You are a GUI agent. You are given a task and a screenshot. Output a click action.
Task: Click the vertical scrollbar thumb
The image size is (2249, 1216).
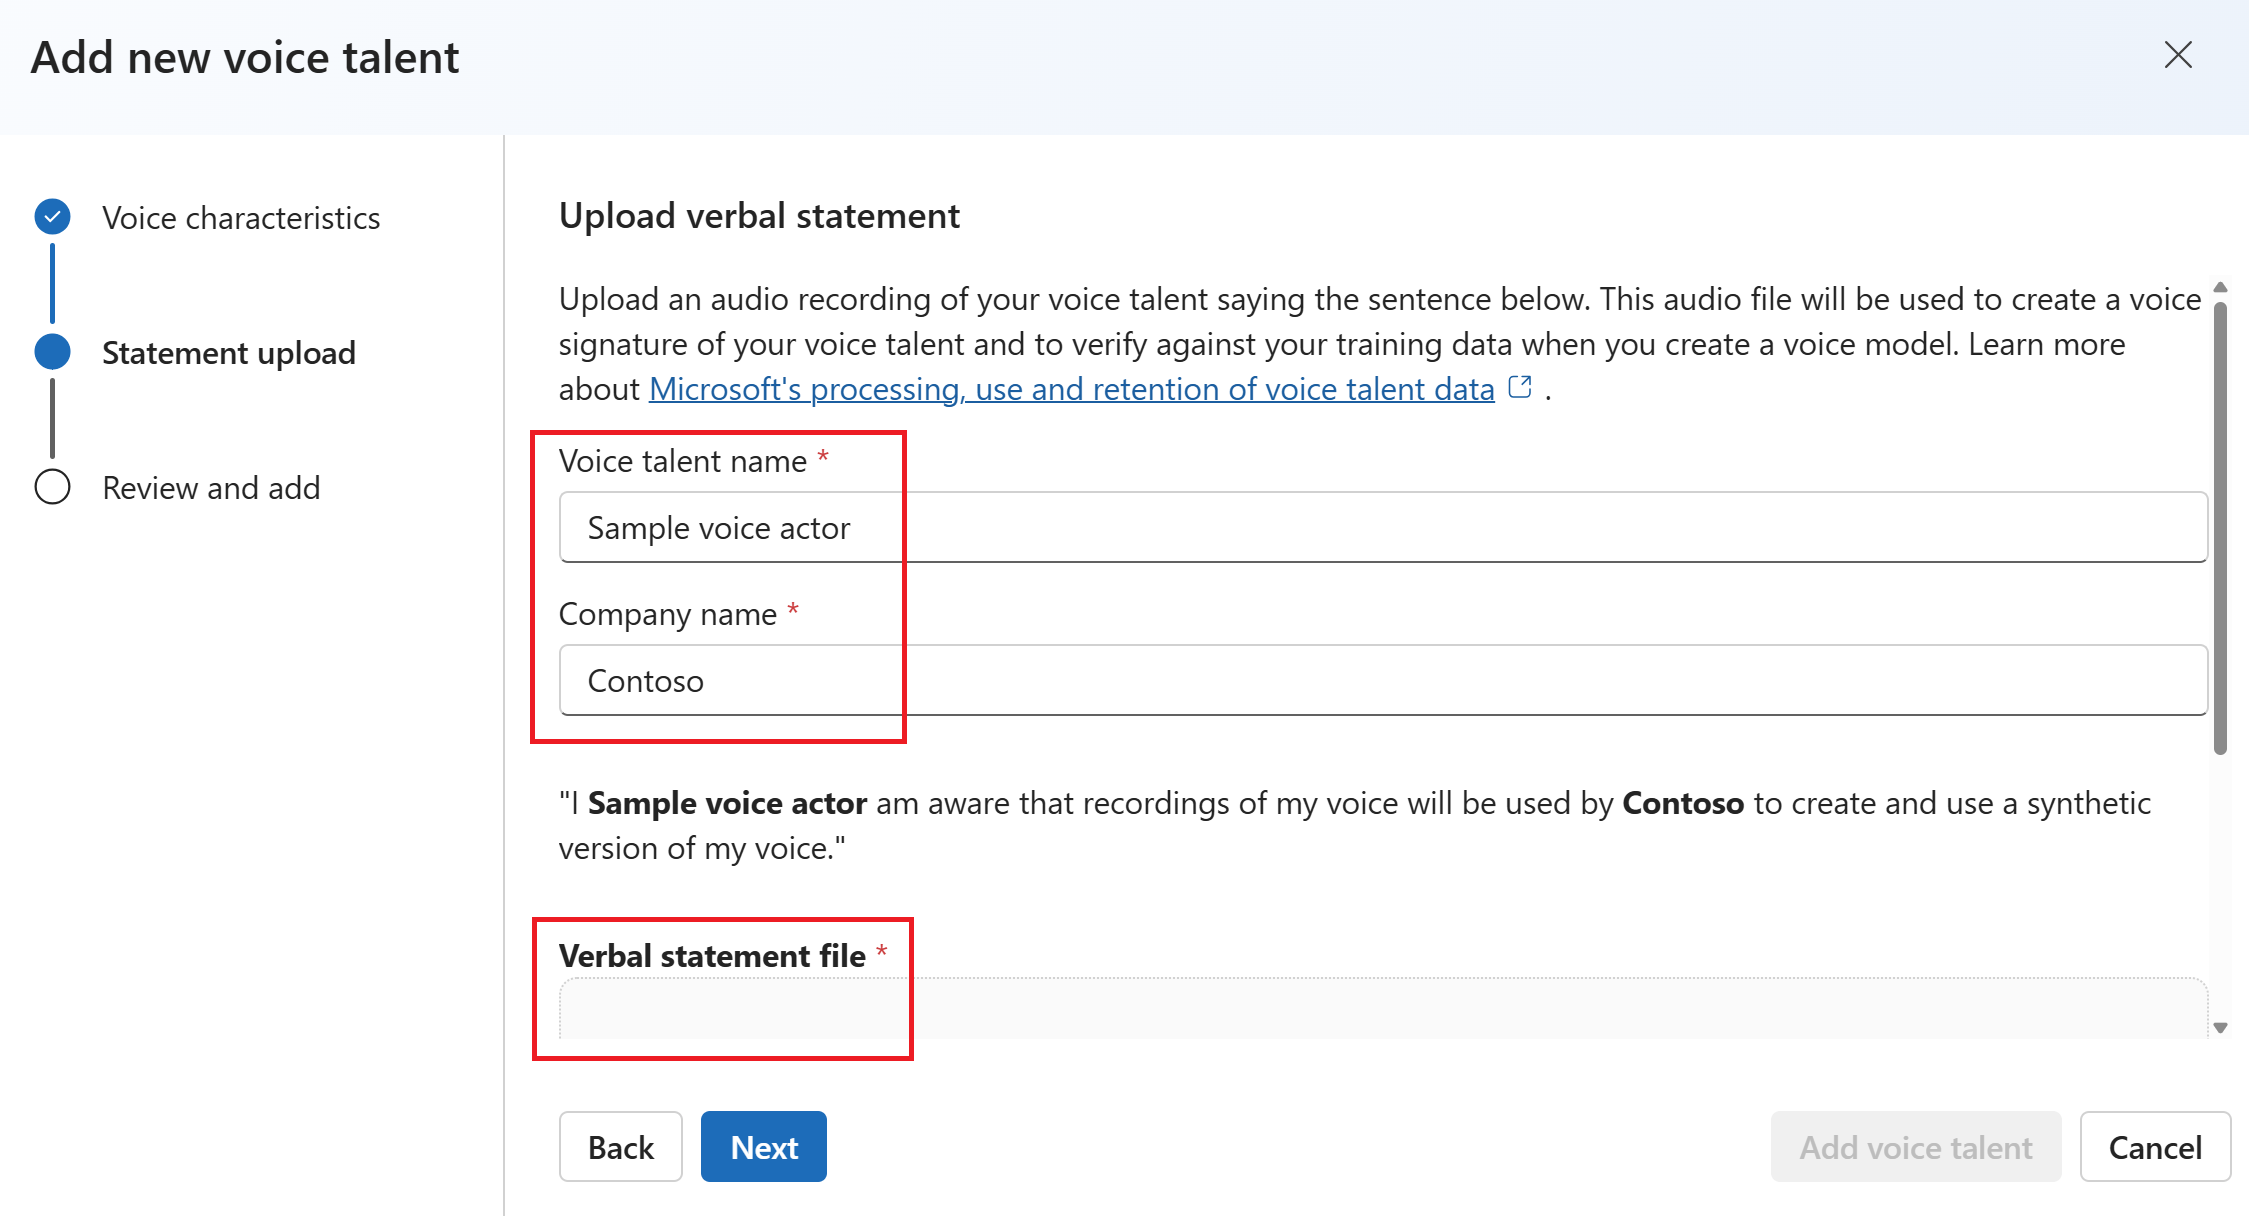(2220, 530)
